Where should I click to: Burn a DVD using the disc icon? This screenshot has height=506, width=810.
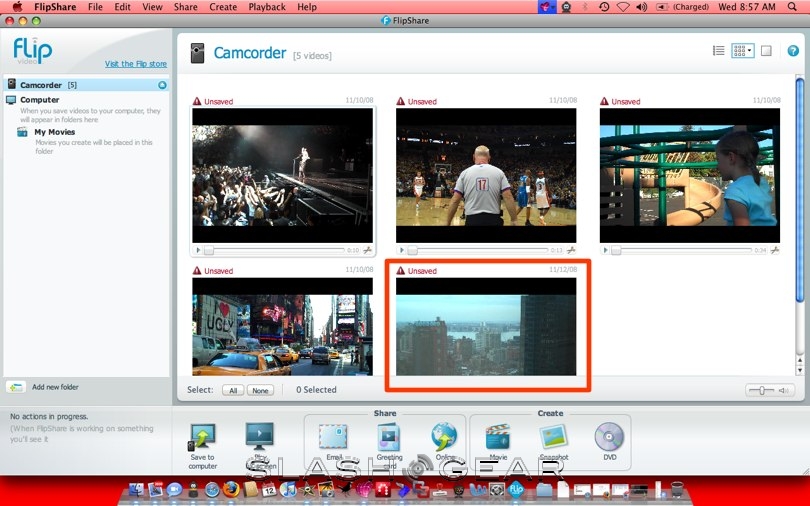point(608,437)
